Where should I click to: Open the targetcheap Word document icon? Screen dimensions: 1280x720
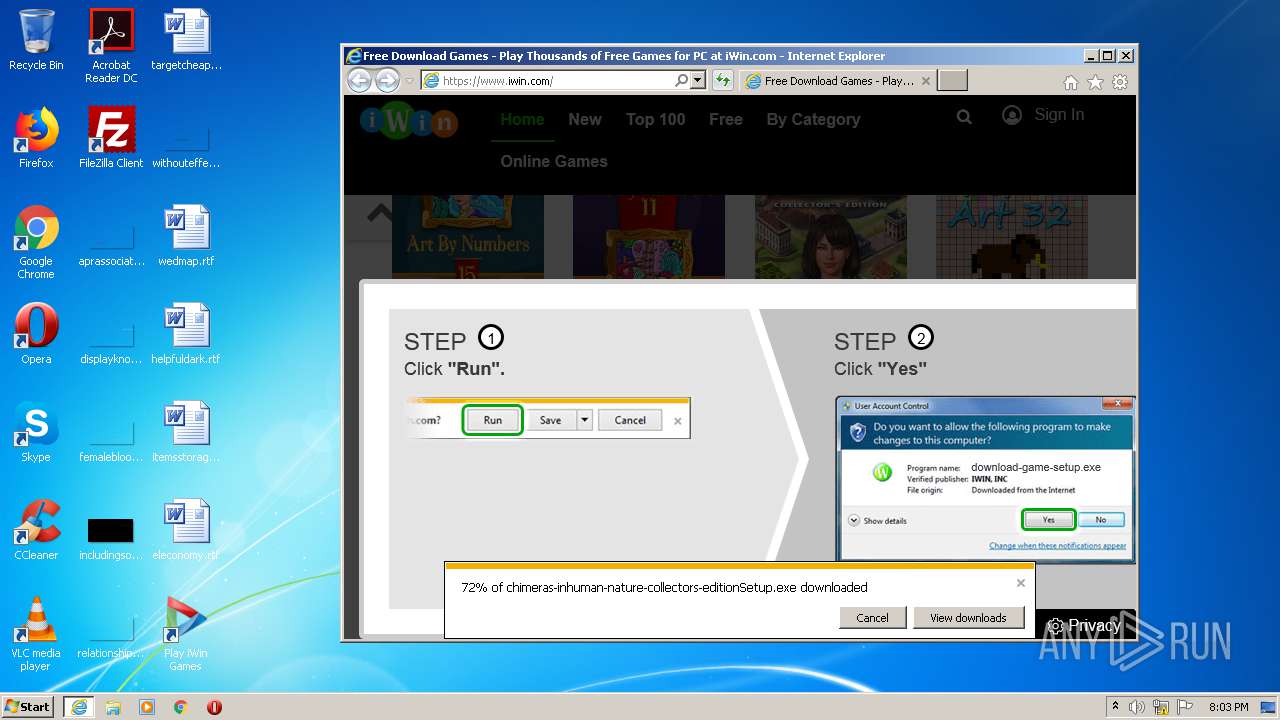(186, 40)
